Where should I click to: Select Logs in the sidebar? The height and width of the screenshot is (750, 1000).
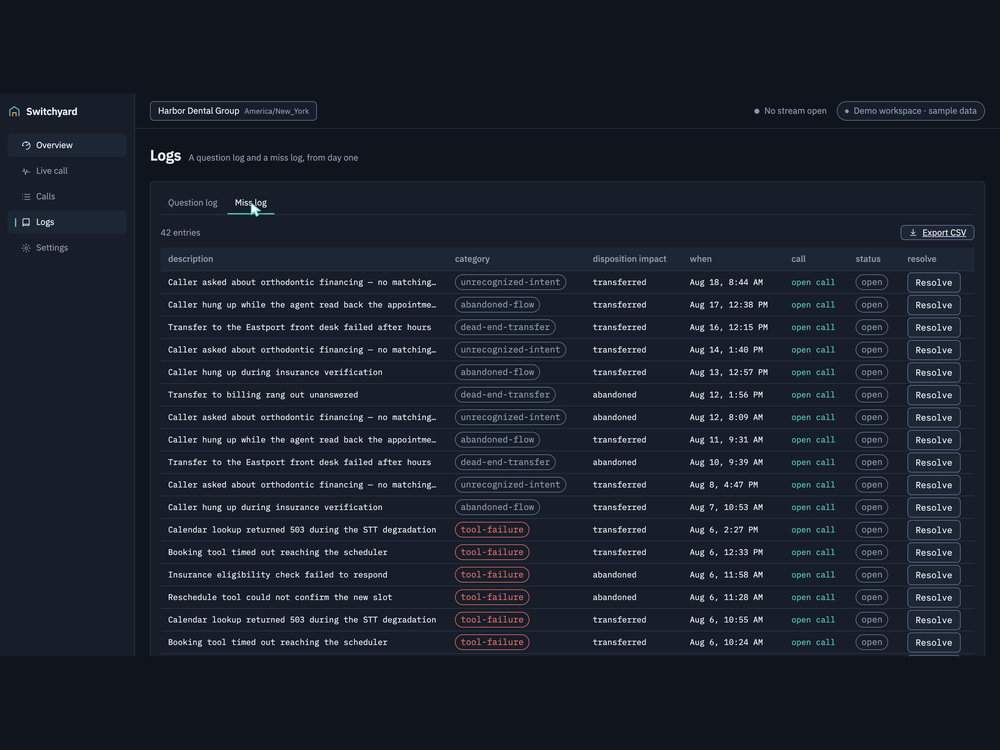(x=67, y=222)
